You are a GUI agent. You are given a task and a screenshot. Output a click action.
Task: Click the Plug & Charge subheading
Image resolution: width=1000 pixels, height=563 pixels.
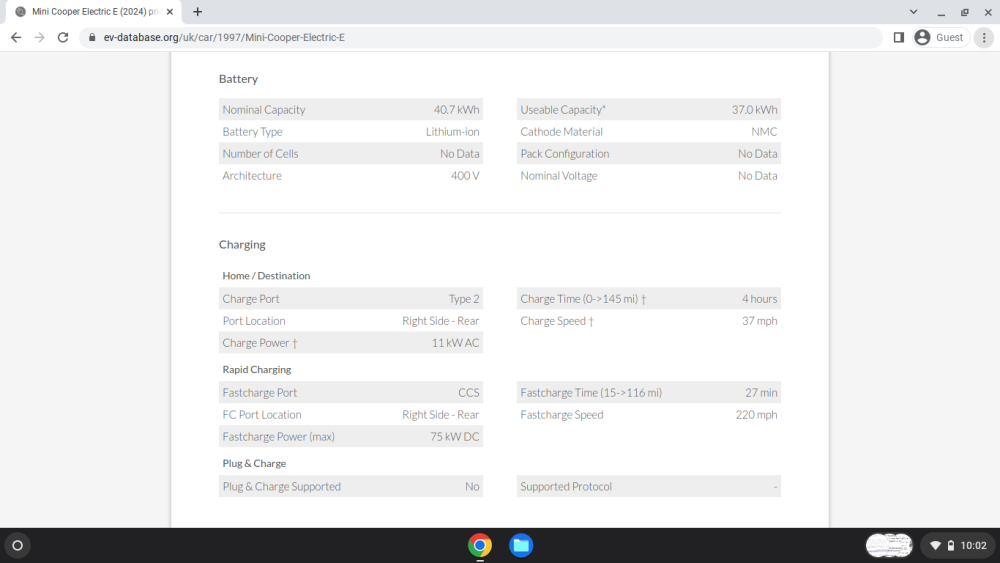(254, 464)
